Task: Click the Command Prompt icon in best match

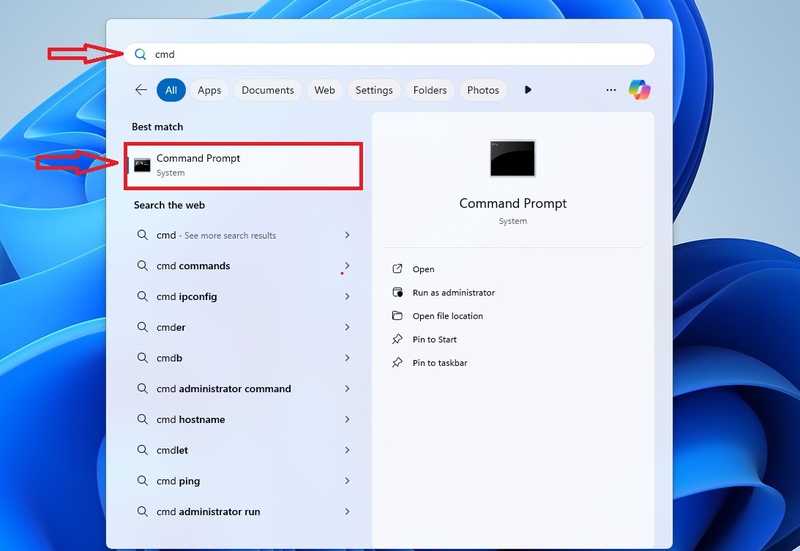Action: point(142,165)
